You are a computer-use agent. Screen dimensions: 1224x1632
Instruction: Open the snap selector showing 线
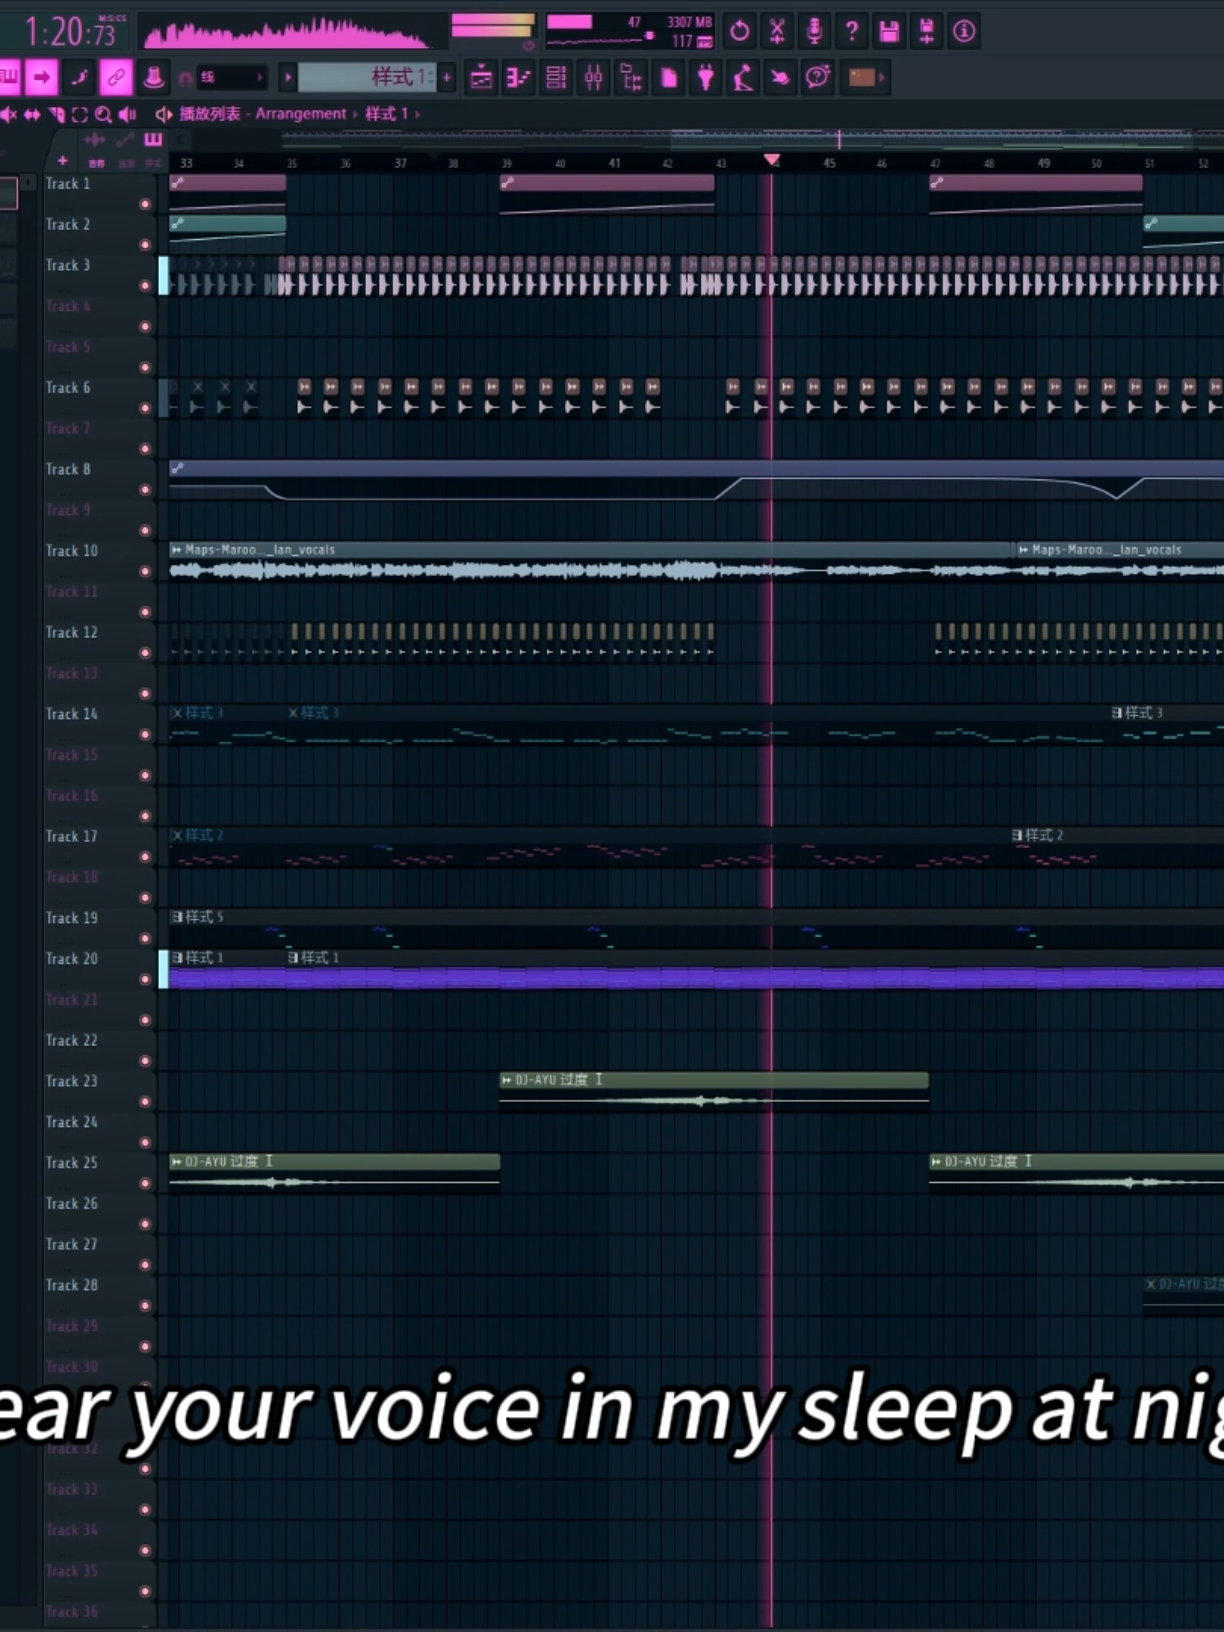[x=232, y=77]
